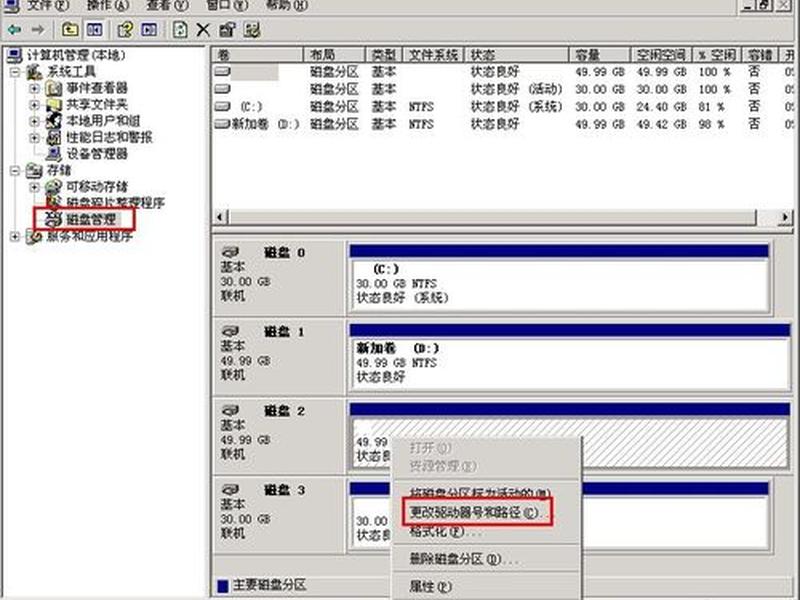Click the 磁盘 1 drive icon

pos(231,332)
